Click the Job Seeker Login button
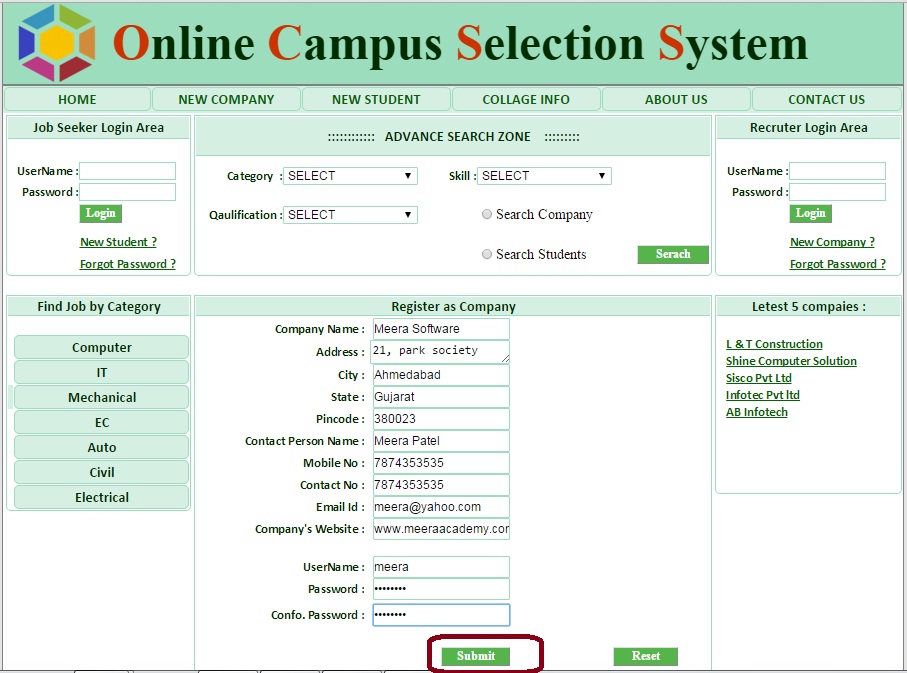 pos(100,213)
